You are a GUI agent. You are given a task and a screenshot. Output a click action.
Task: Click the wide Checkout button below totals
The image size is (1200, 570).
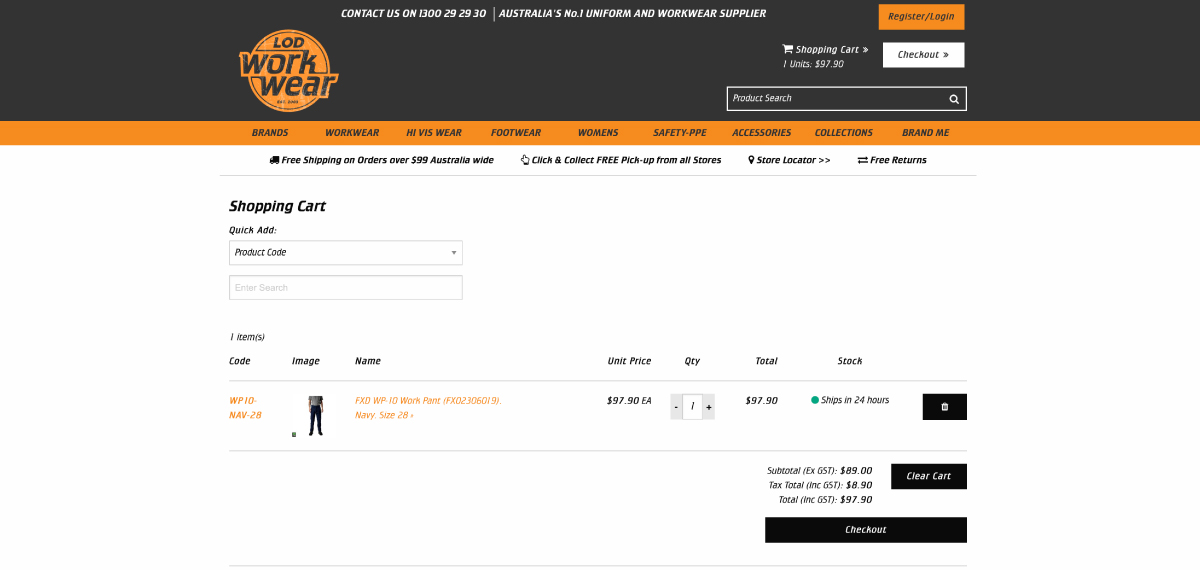pos(866,530)
